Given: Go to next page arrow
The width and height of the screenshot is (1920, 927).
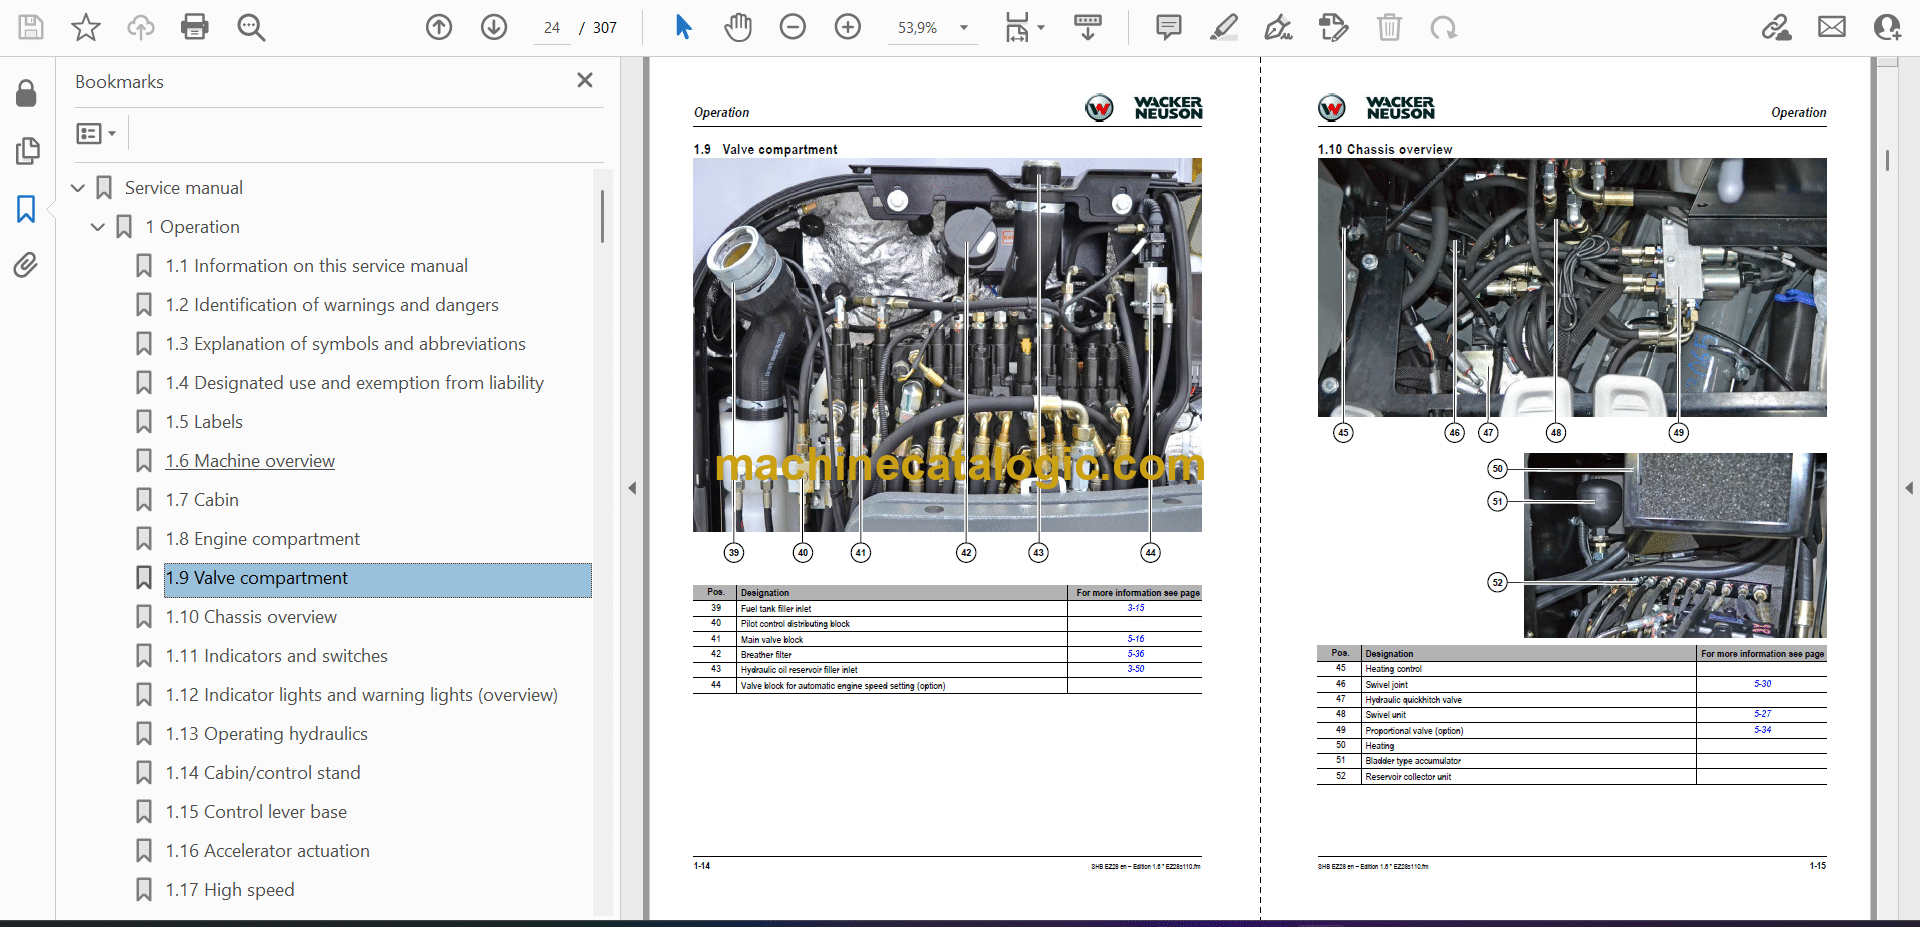Looking at the screenshot, I should pos(494,27).
